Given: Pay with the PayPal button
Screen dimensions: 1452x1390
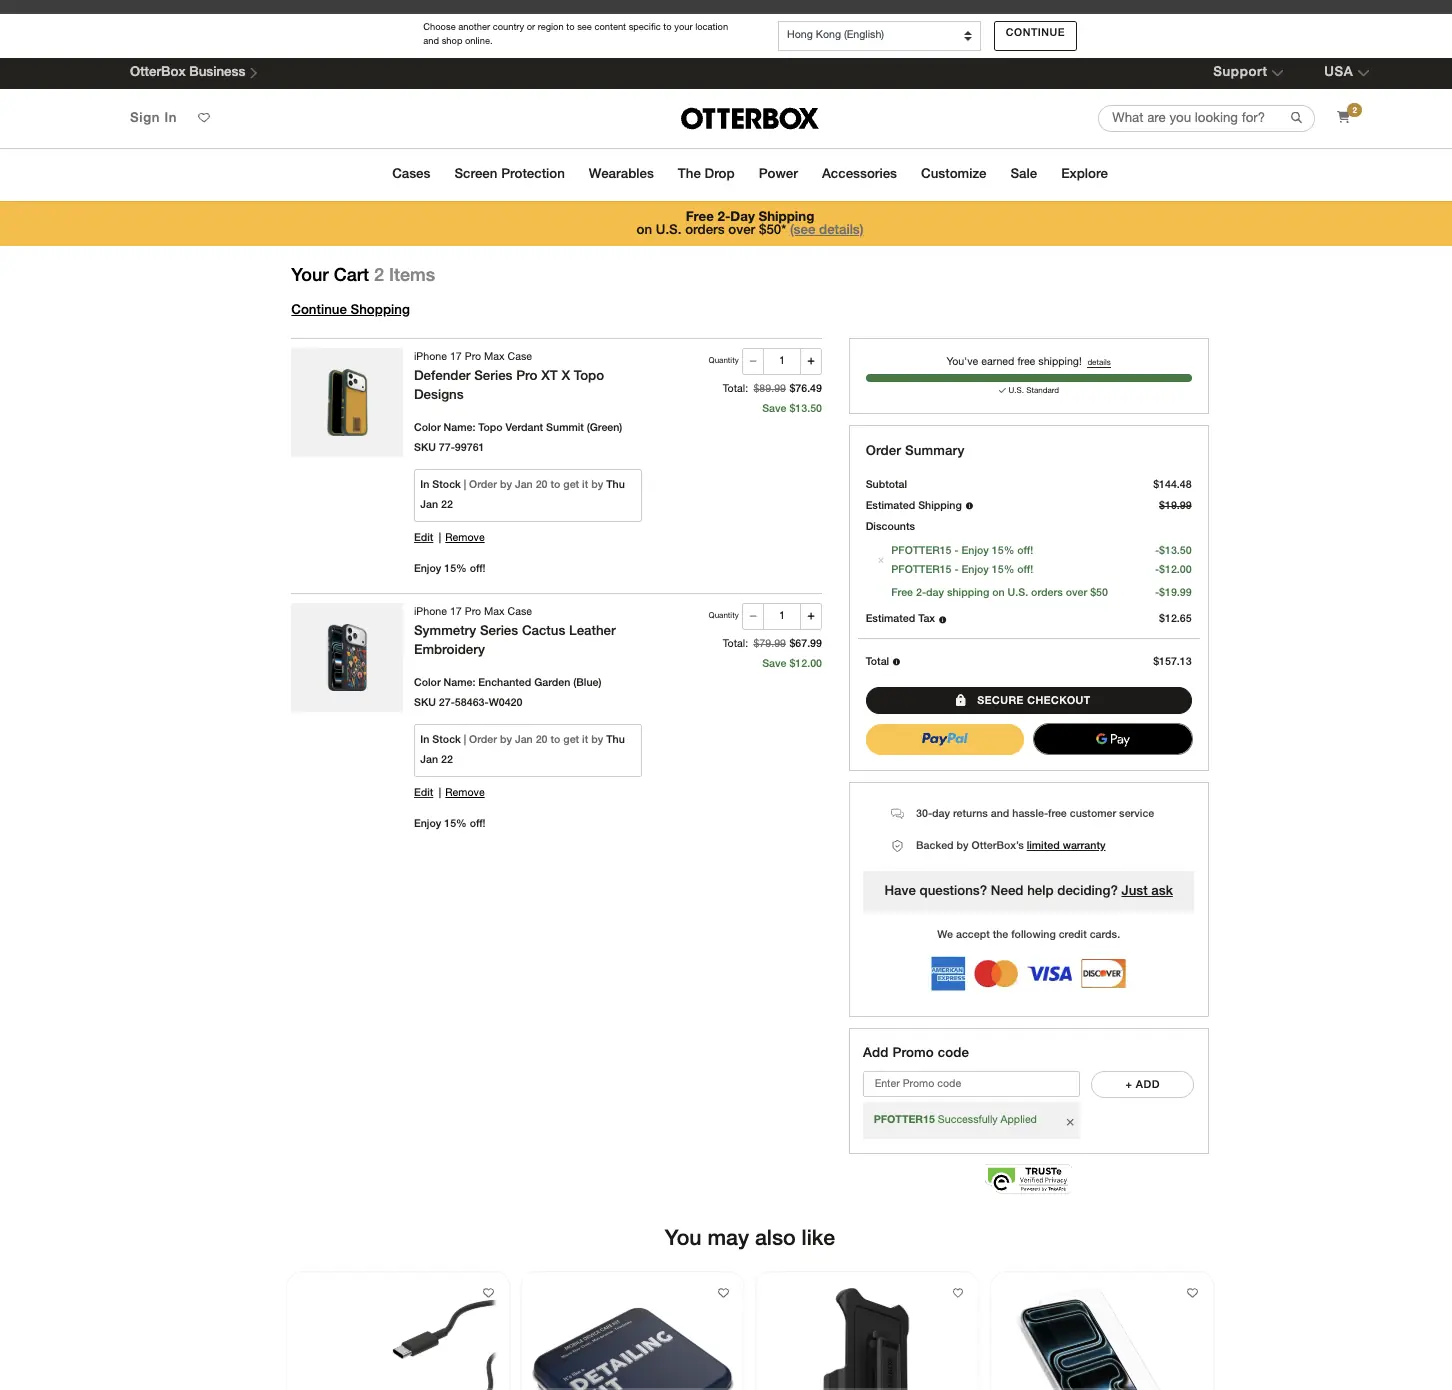Looking at the screenshot, I should [945, 739].
